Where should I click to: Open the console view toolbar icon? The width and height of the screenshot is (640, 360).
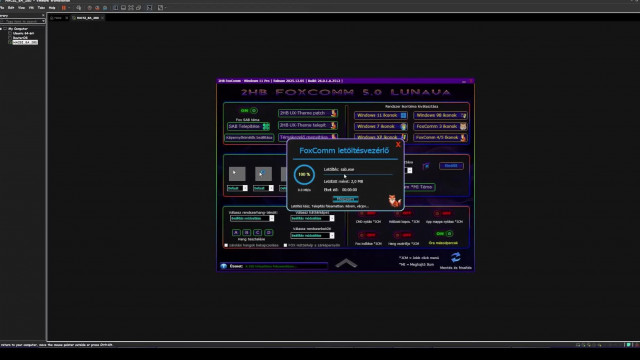[149, 8]
